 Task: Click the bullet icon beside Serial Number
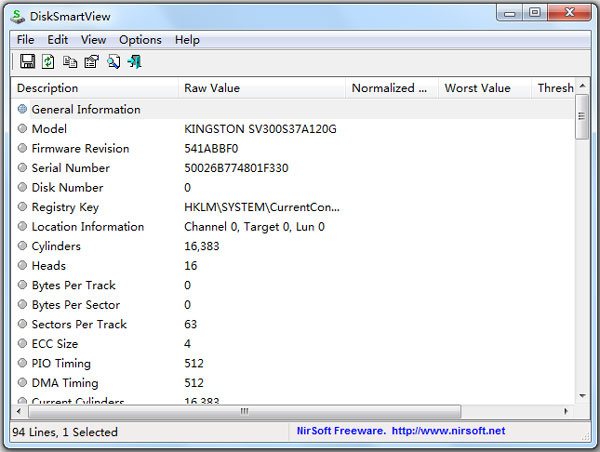[x=22, y=168]
